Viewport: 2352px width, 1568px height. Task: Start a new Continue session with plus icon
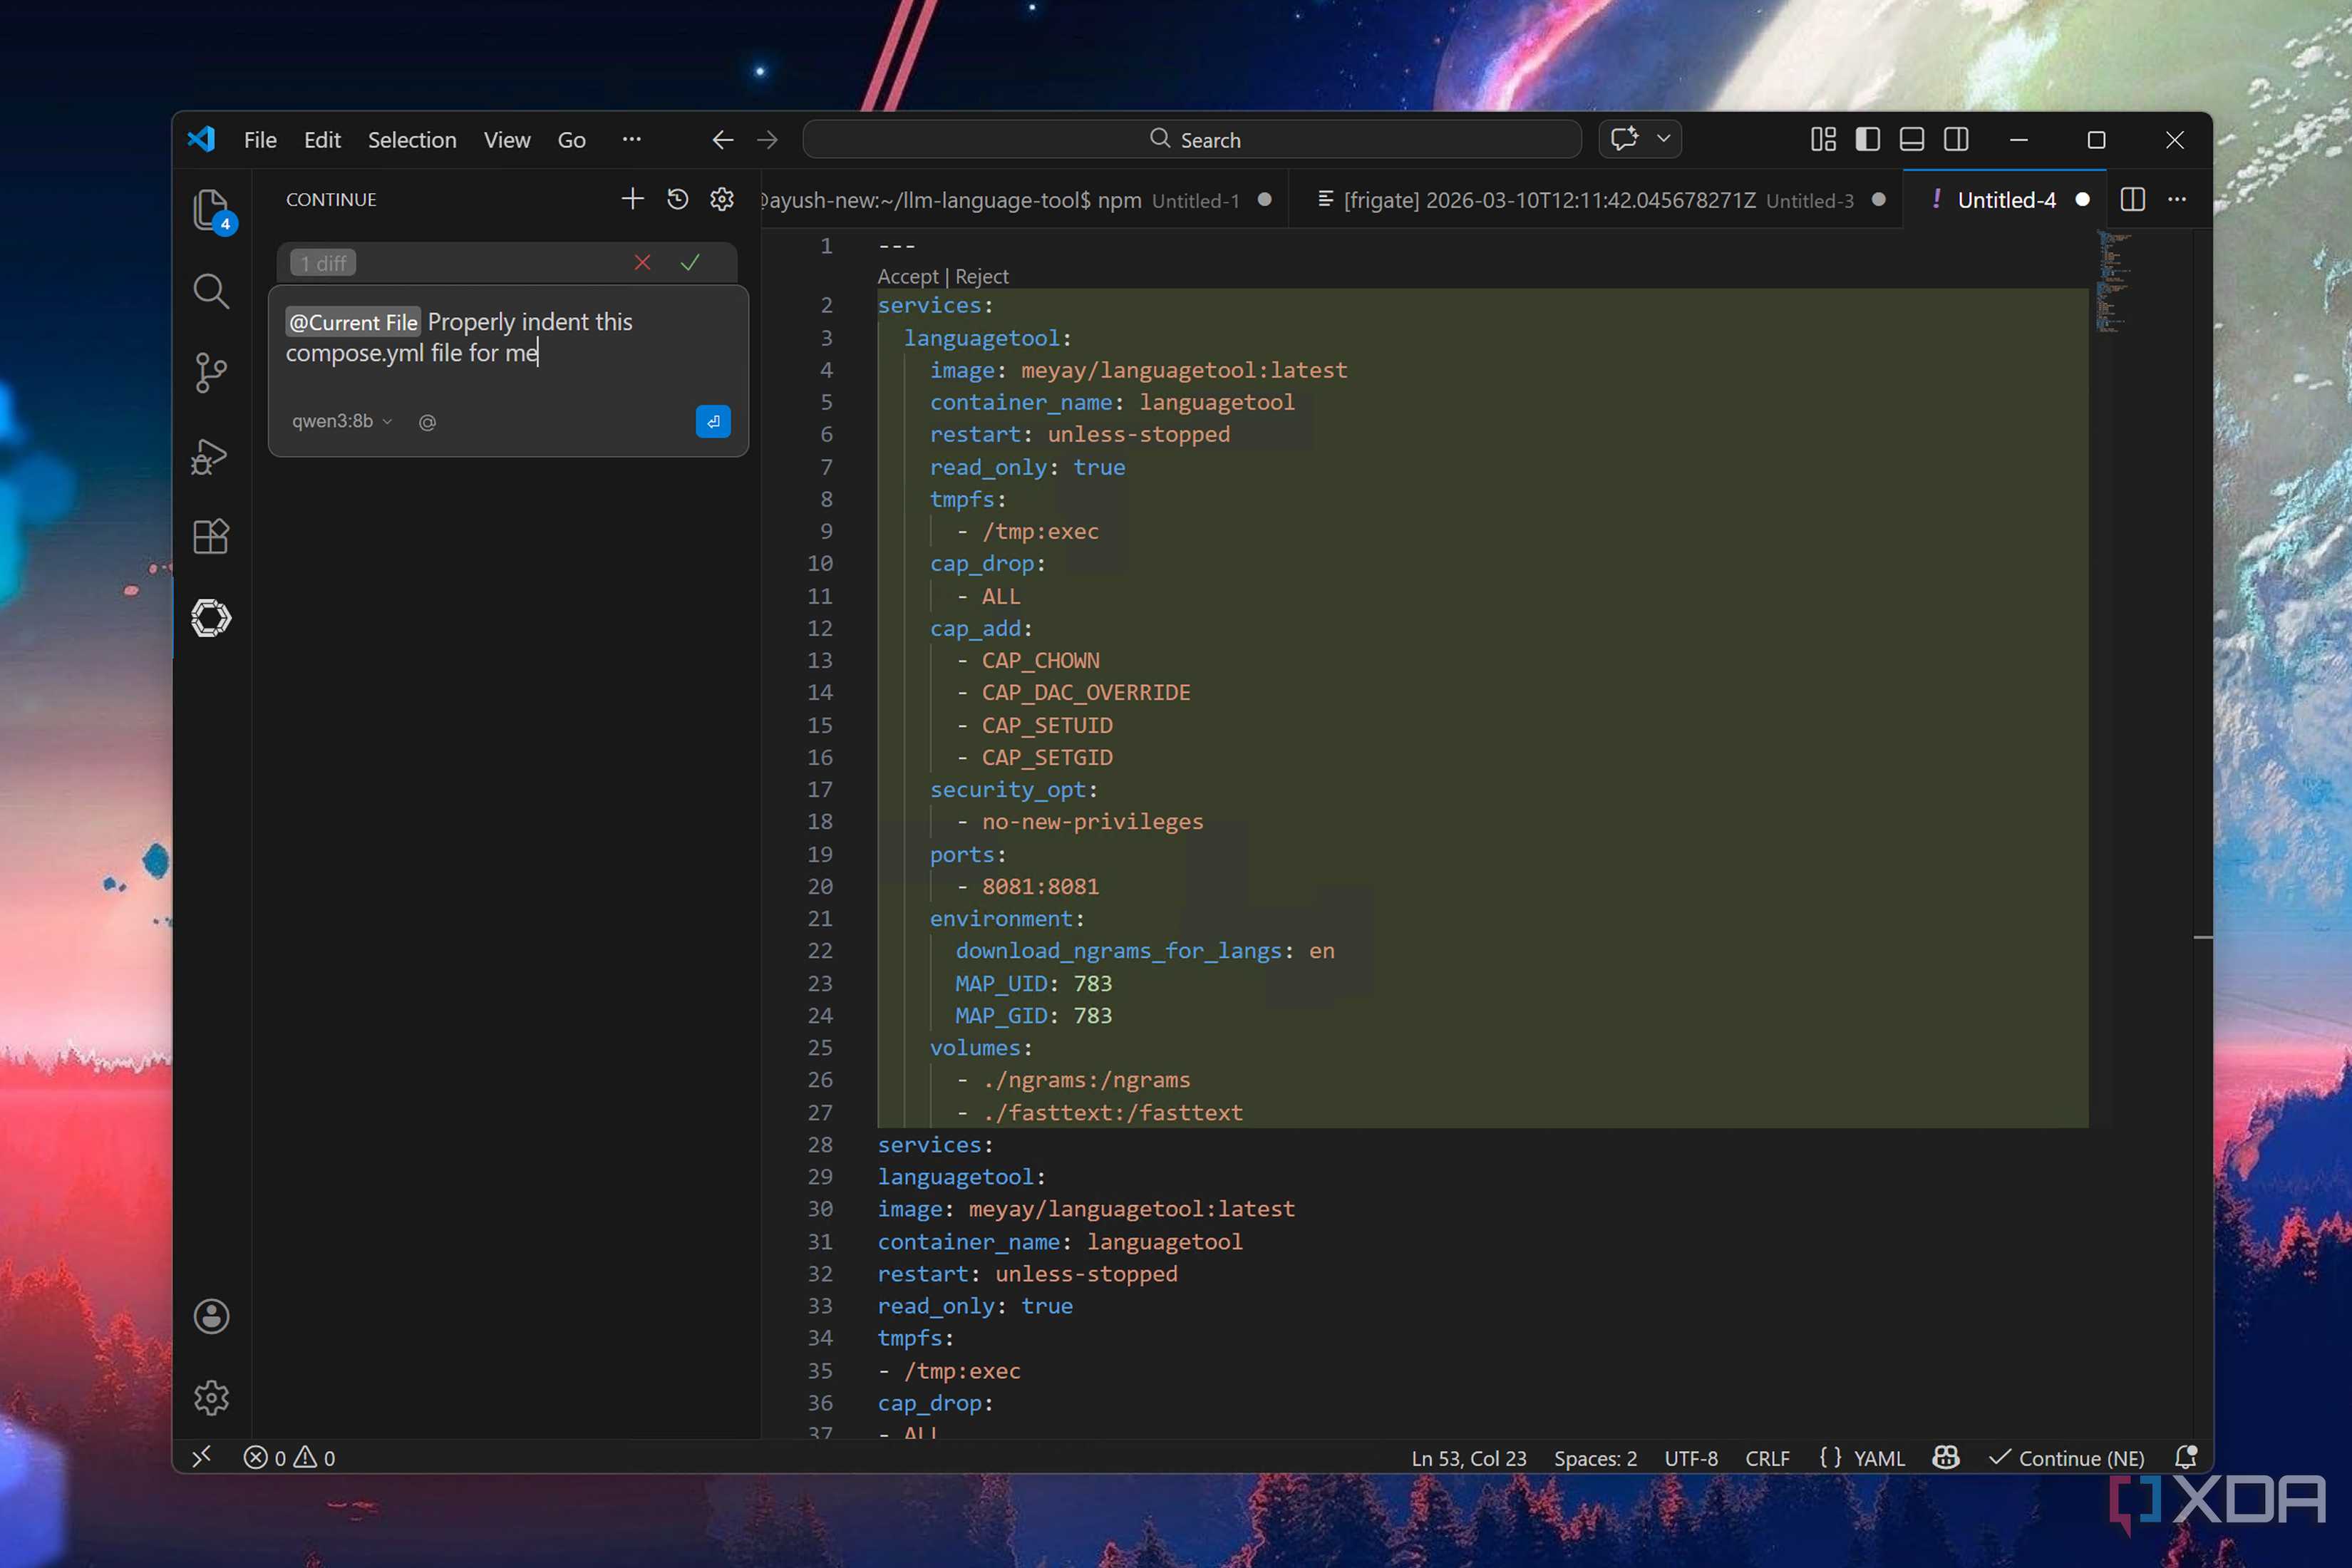point(632,199)
